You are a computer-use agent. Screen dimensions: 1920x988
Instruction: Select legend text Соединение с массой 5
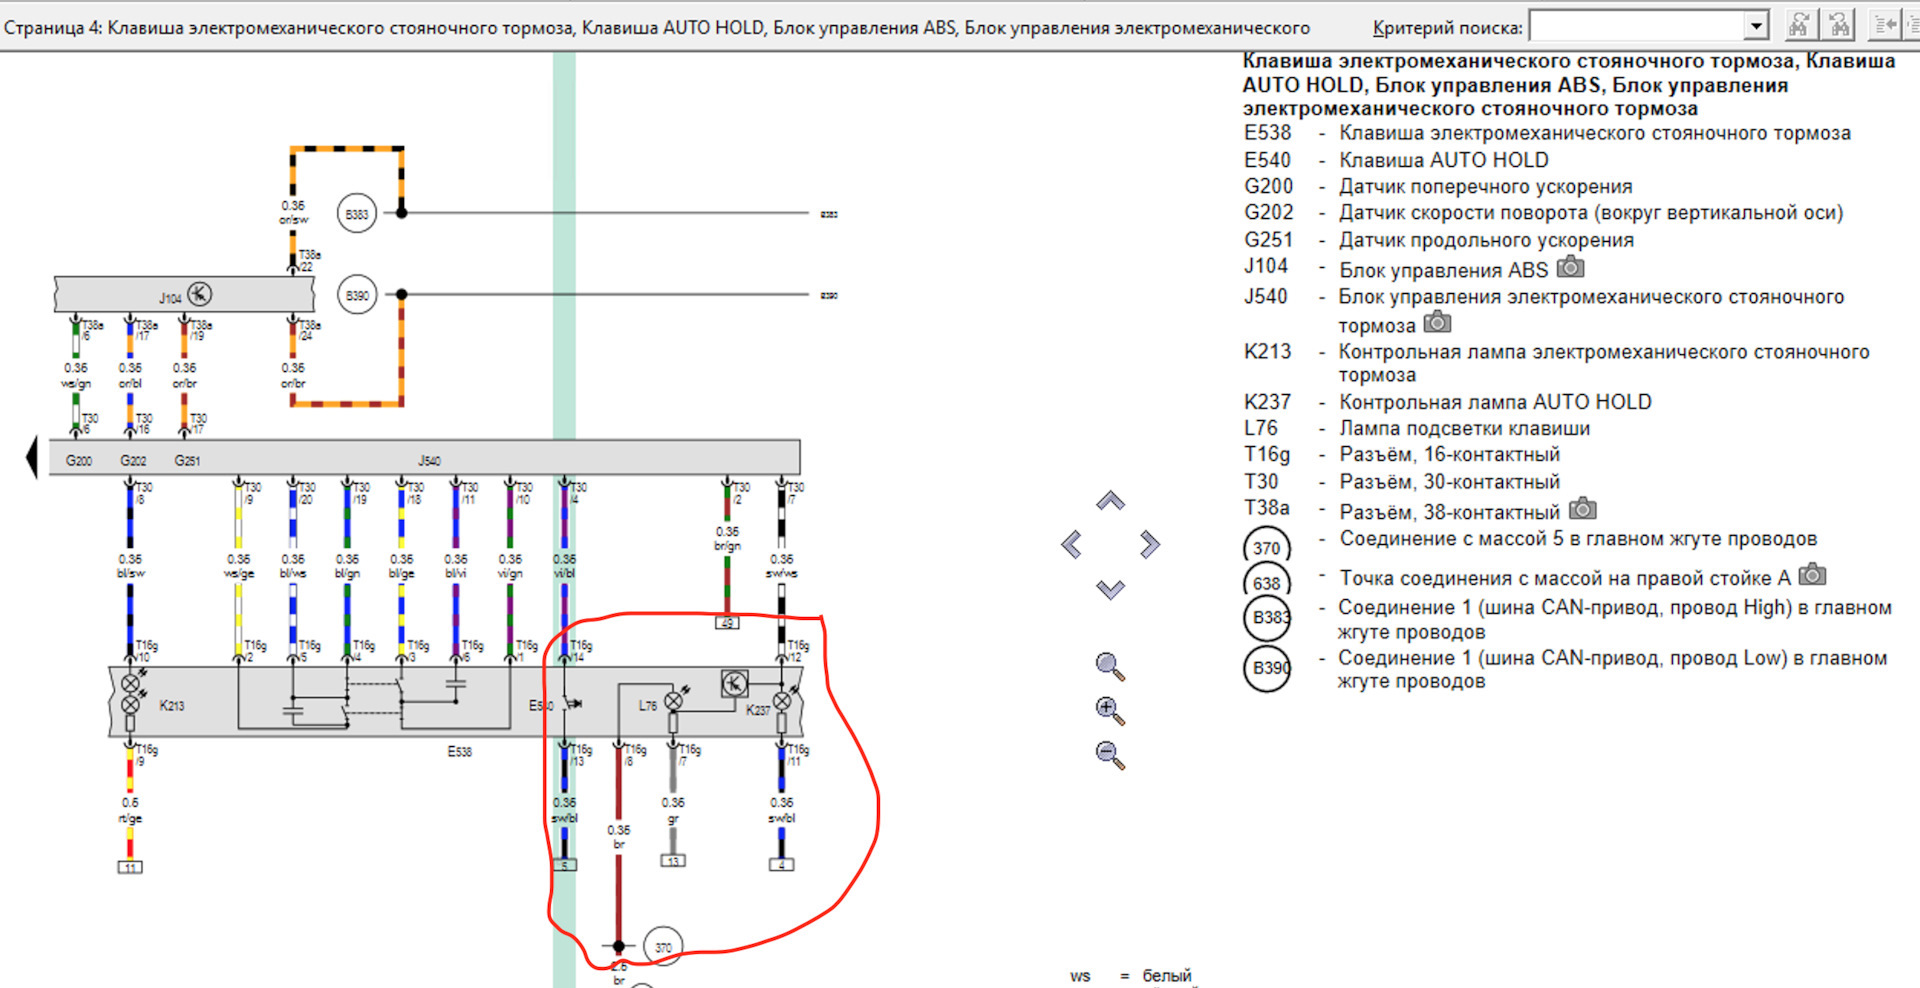click(x=1579, y=539)
